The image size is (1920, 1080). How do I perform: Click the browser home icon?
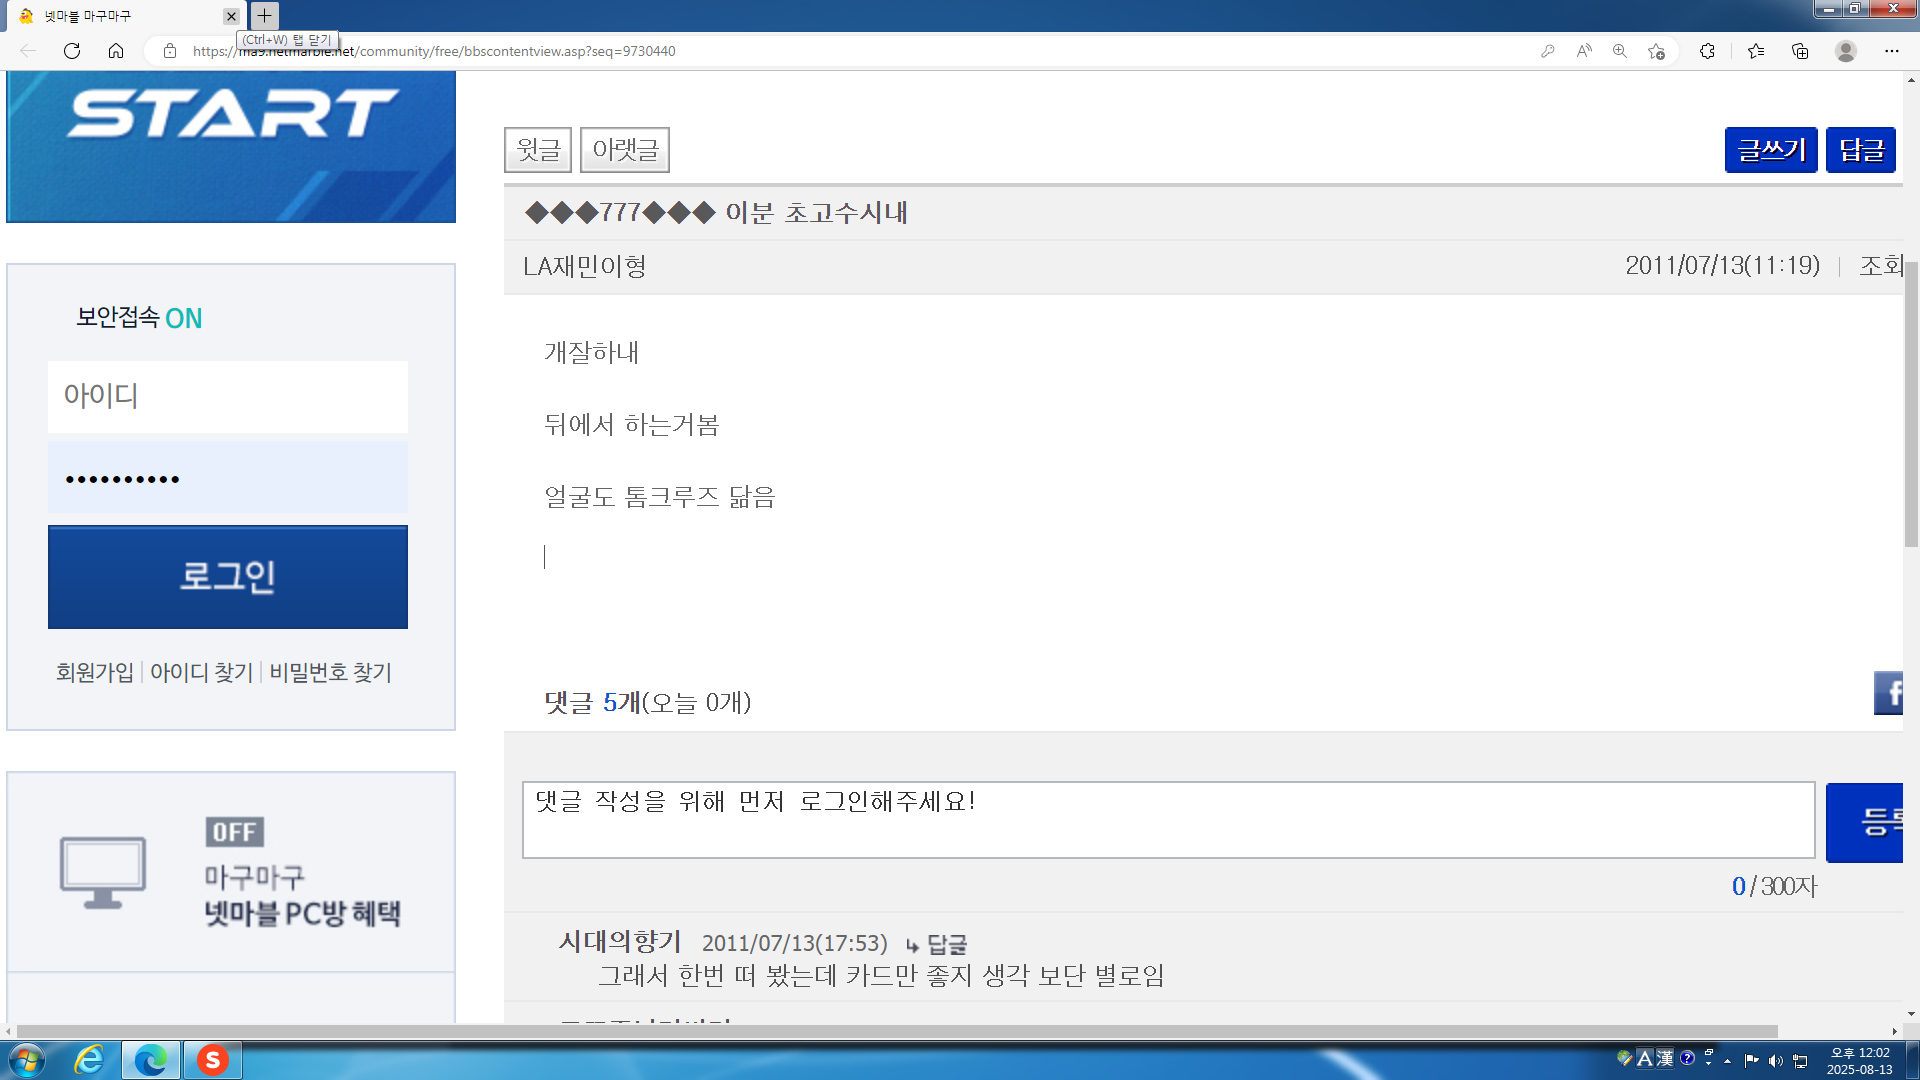(116, 51)
